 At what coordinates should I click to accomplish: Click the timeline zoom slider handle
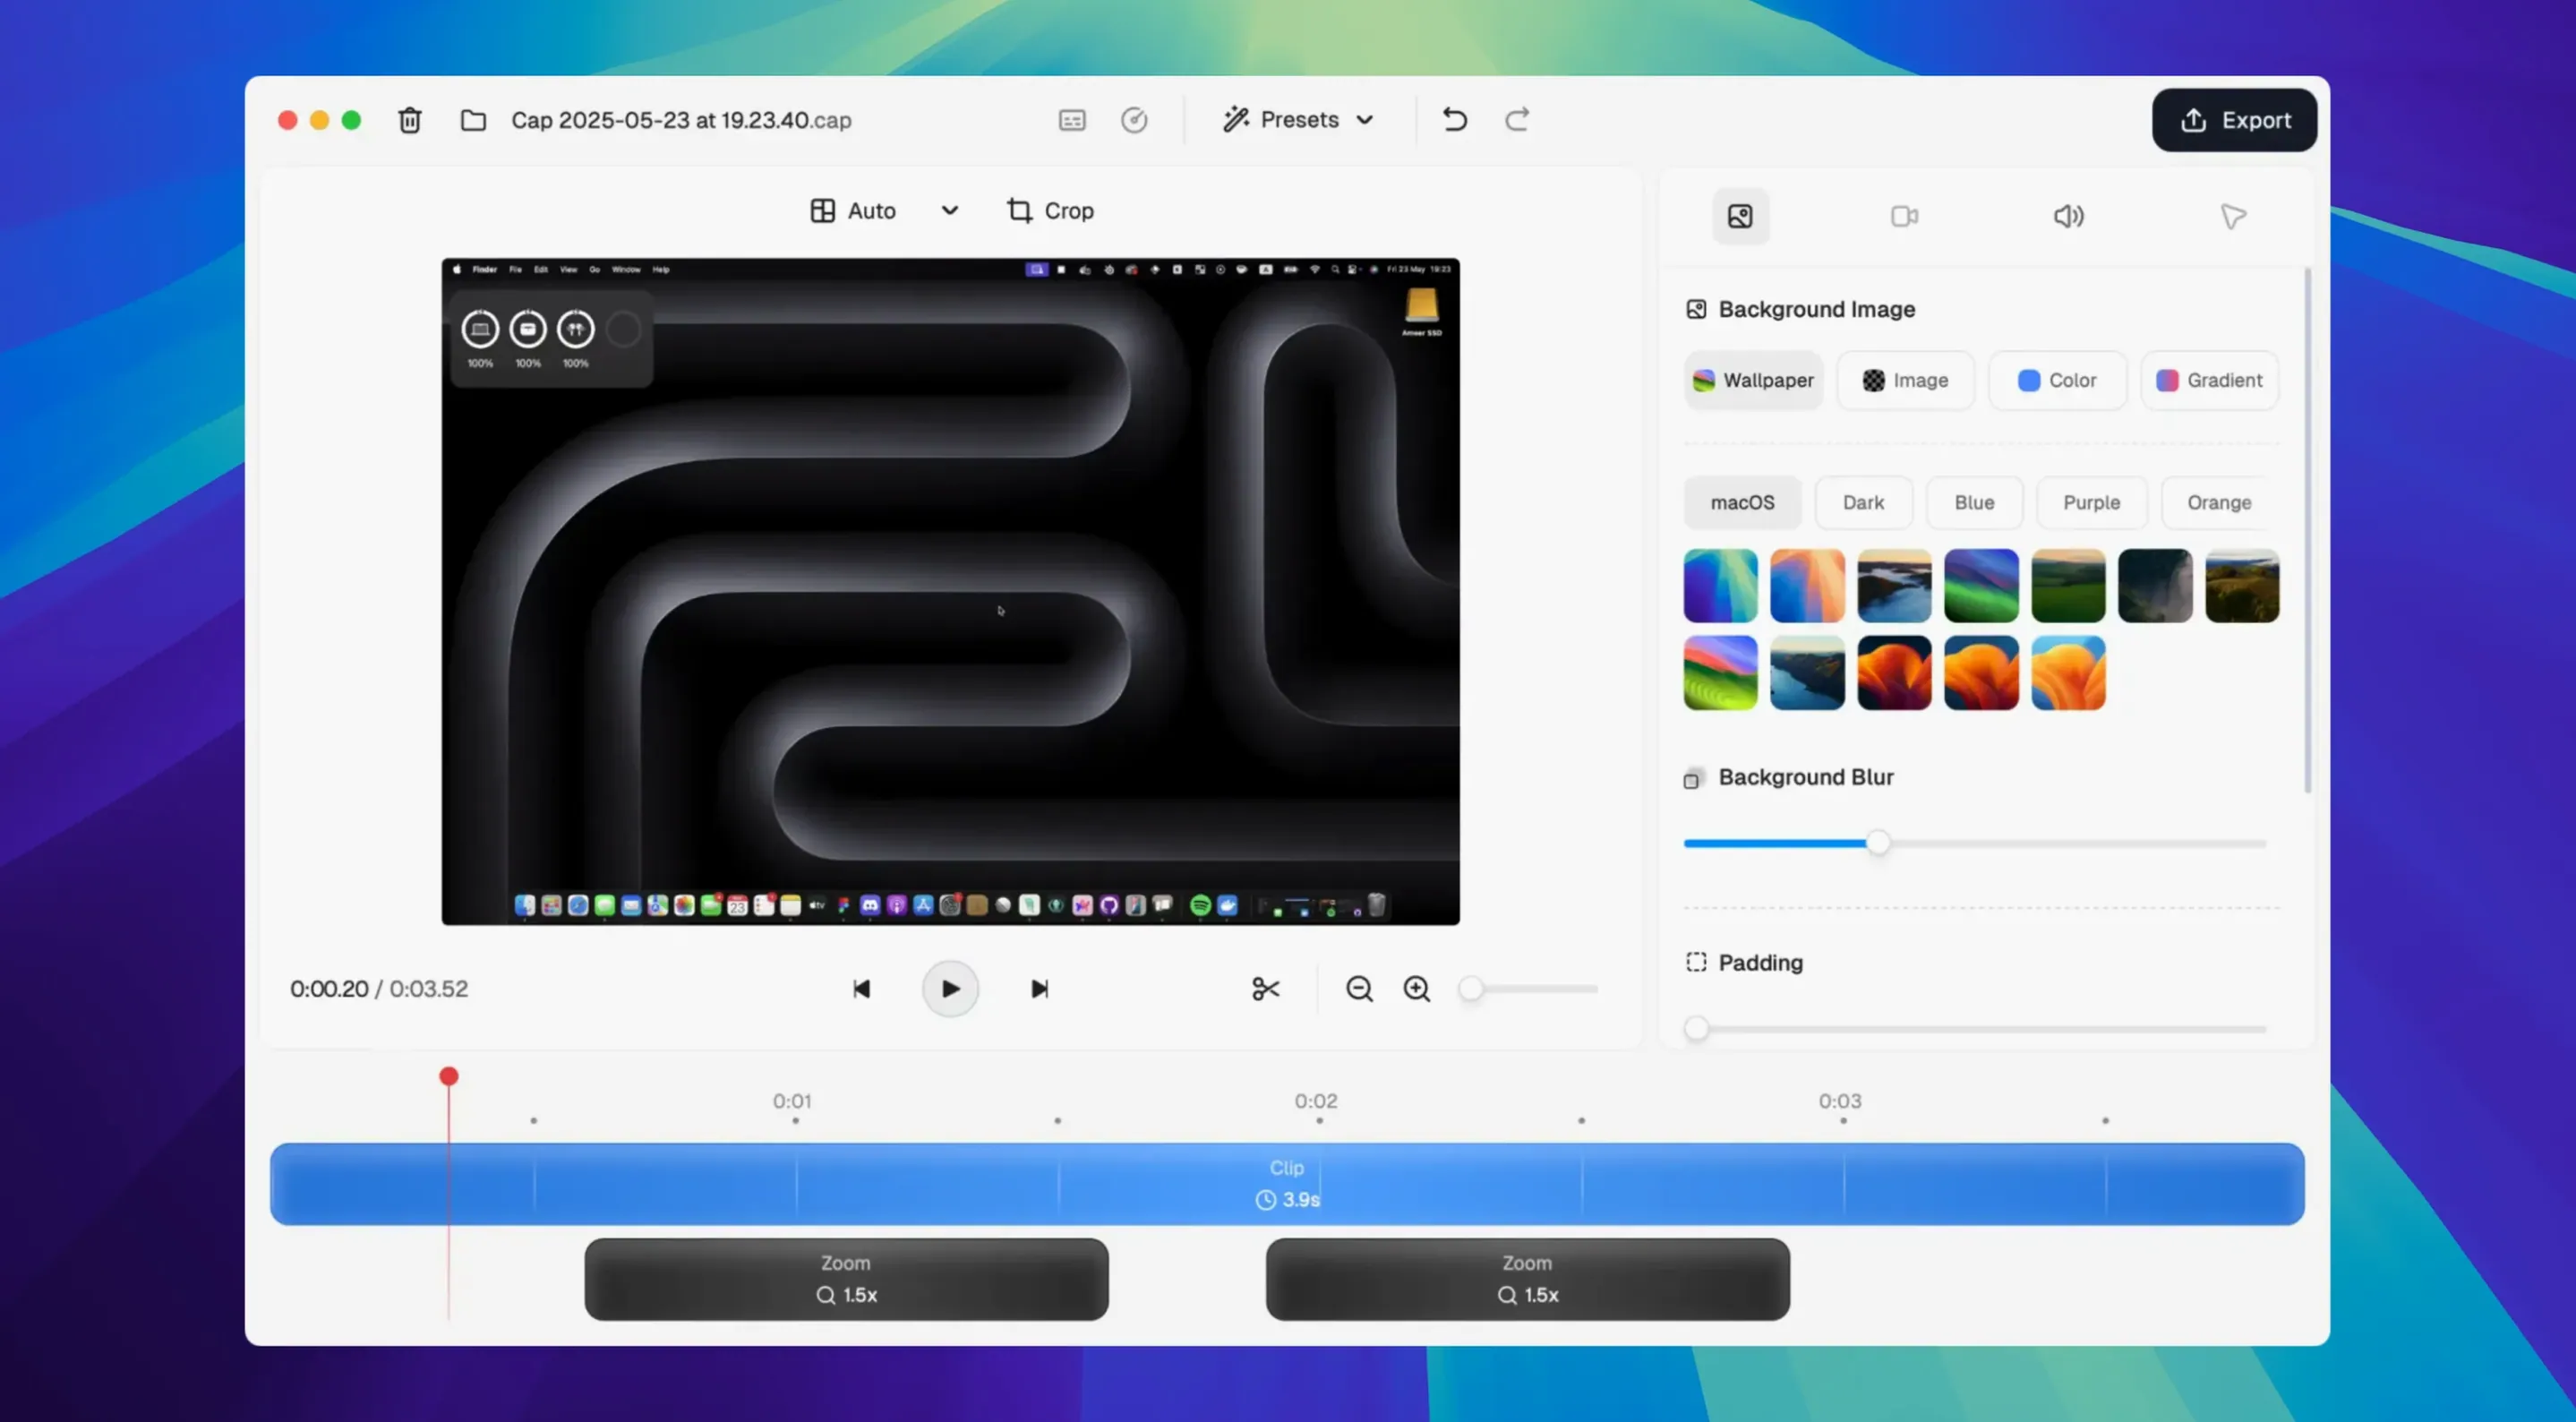coord(1470,989)
